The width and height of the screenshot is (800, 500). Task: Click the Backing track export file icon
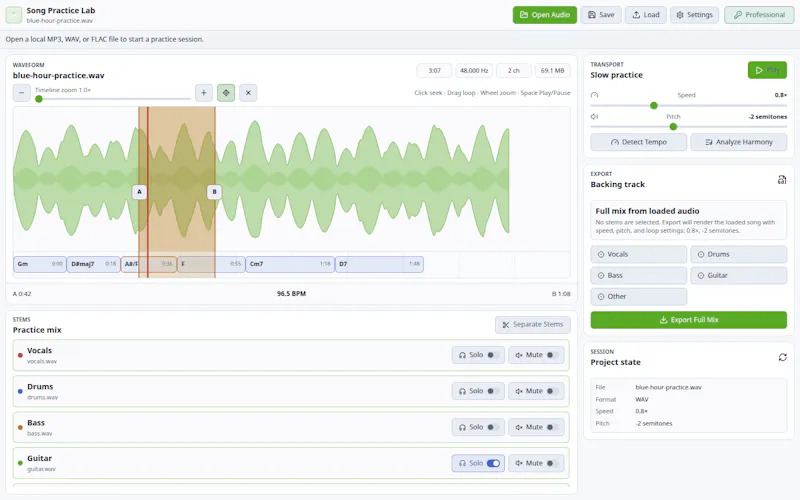click(782, 180)
